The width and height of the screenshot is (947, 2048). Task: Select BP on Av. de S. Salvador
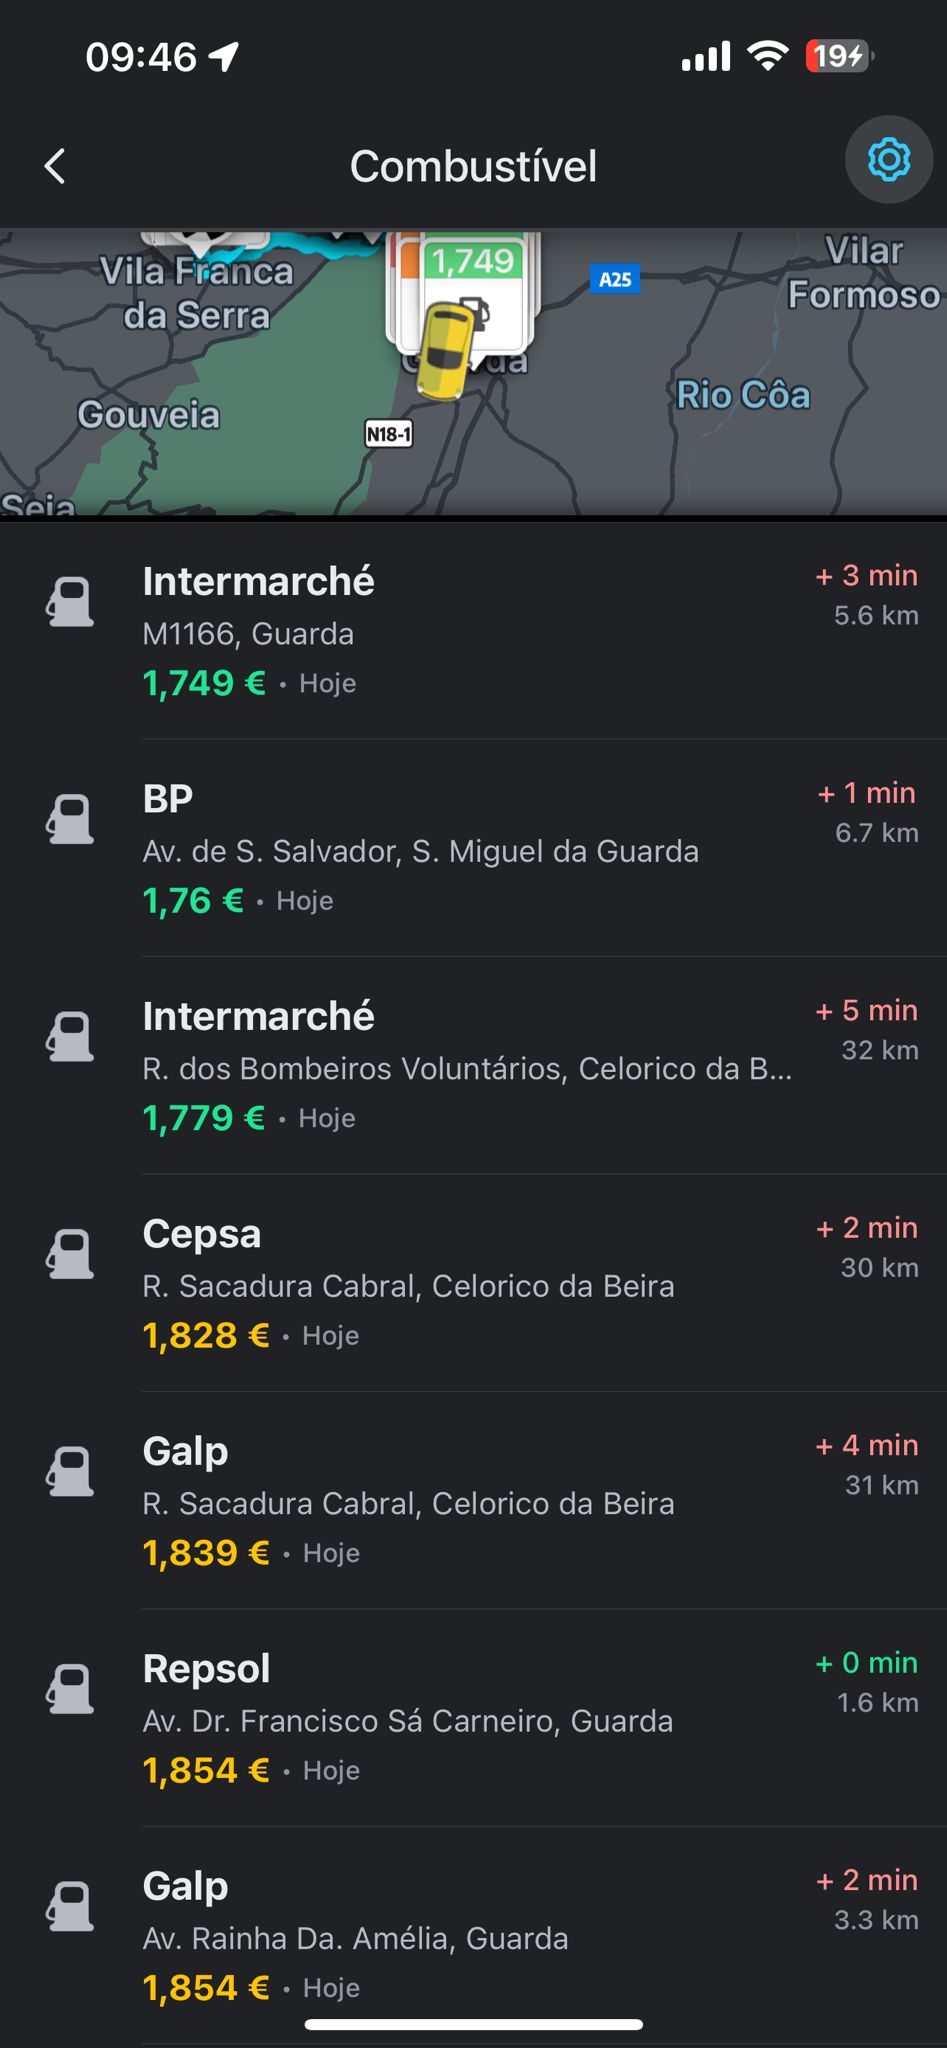pos(470,848)
